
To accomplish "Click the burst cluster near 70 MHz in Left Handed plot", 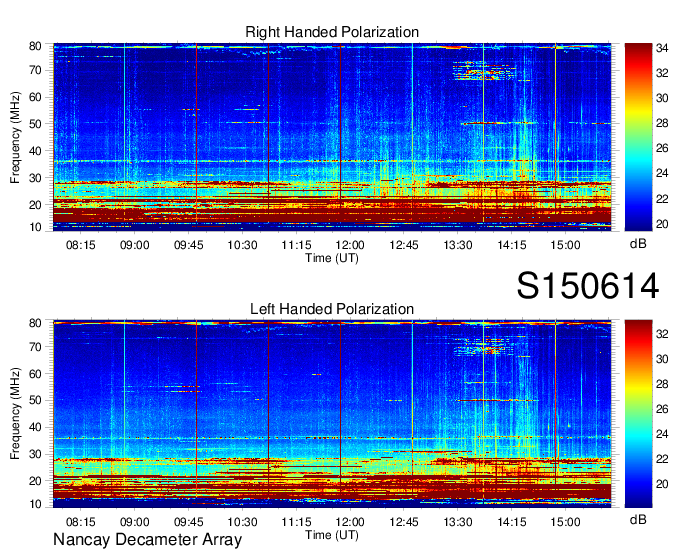I will (484, 346).
